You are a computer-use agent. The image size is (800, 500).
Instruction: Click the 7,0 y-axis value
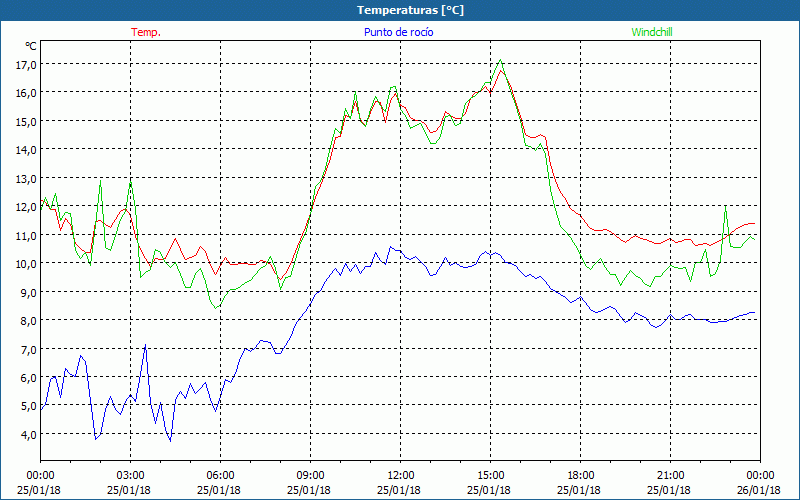click(x=29, y=349)
